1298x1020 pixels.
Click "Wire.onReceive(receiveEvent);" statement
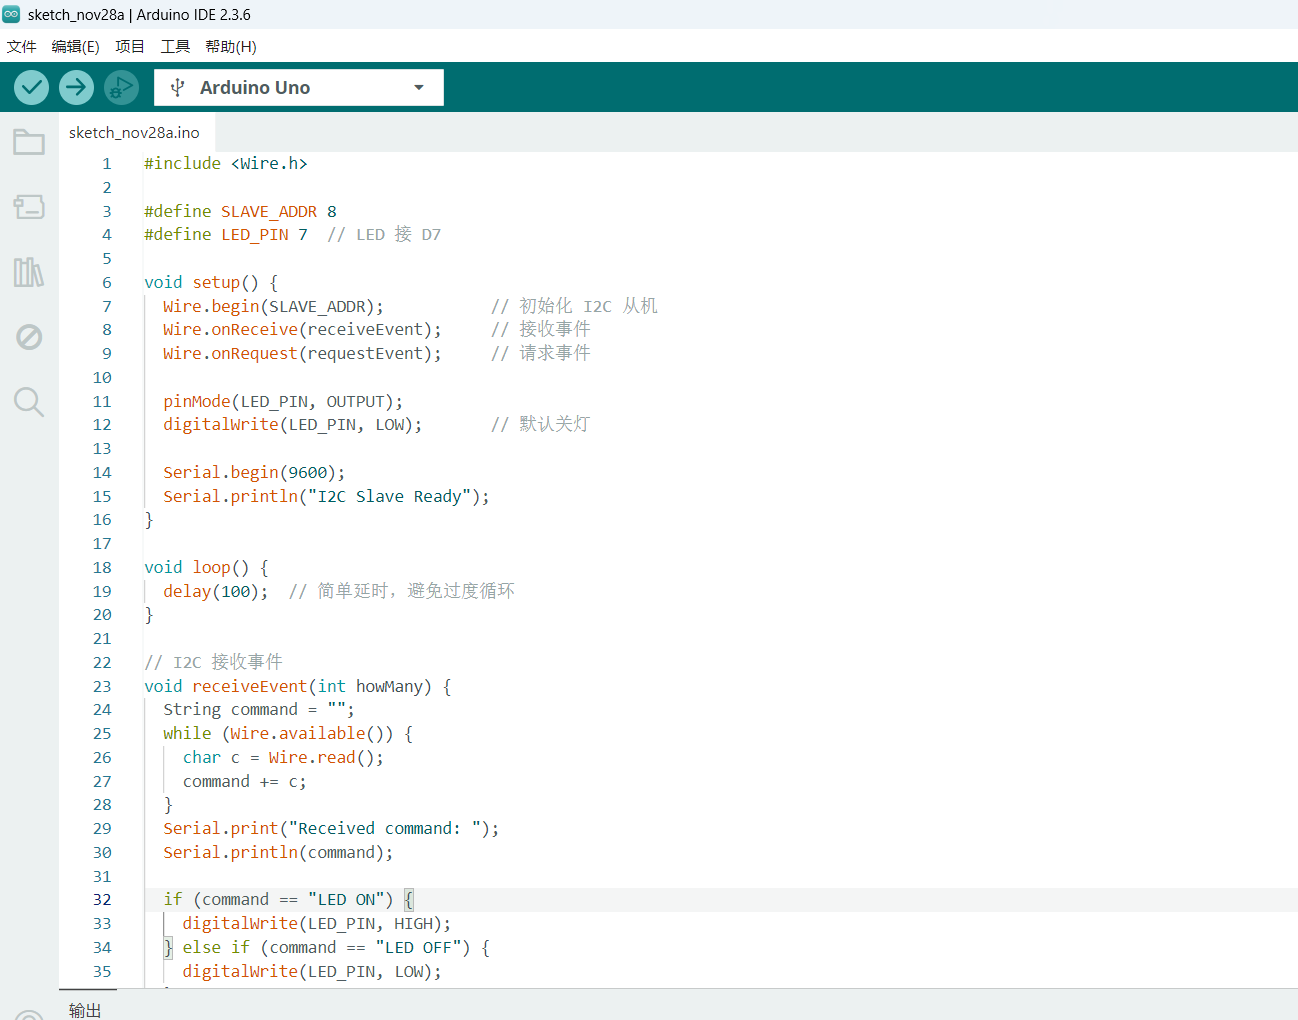(x=302, y=330)
